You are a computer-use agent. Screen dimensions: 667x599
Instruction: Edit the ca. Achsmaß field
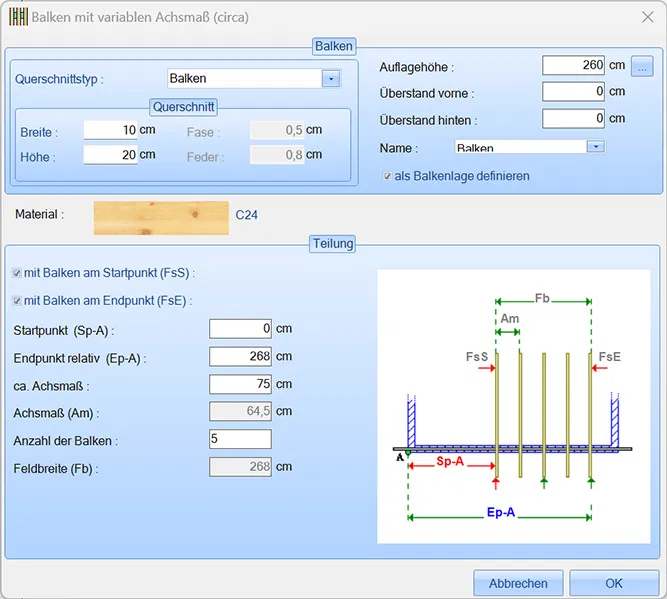[x=240, y=385]
